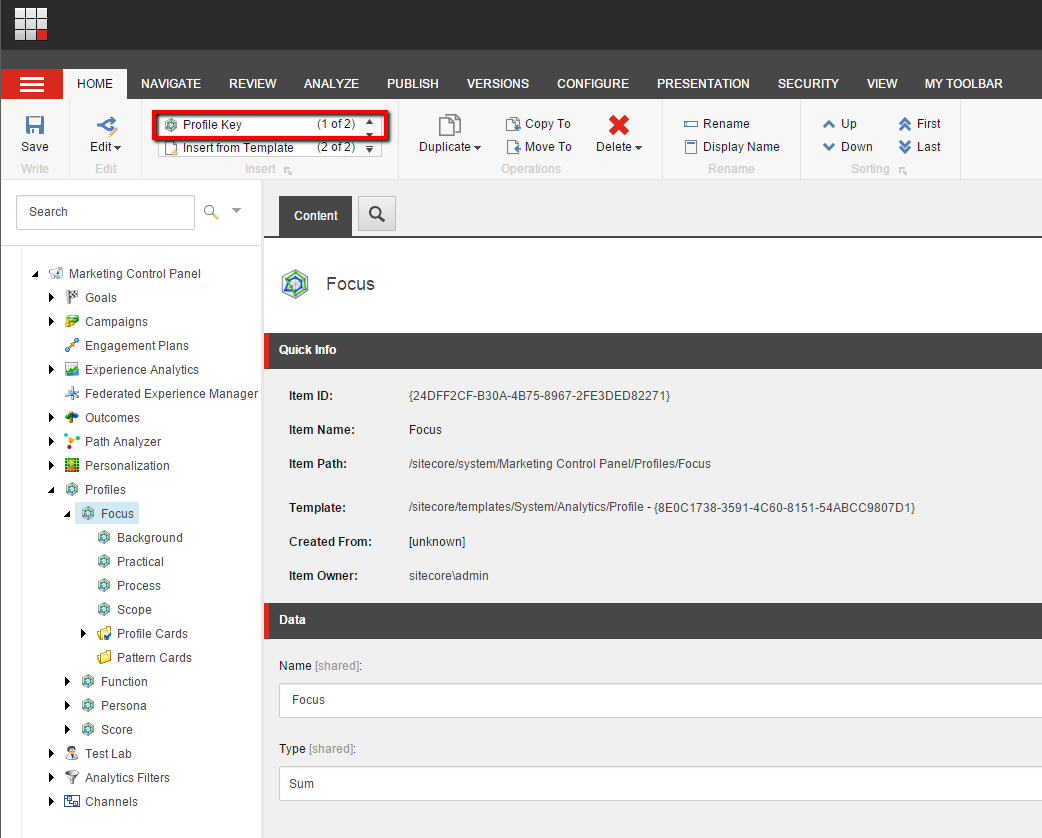The image size is (1042, 838).
Task: Collapse the Focus tree node
Action: point(67,514)
